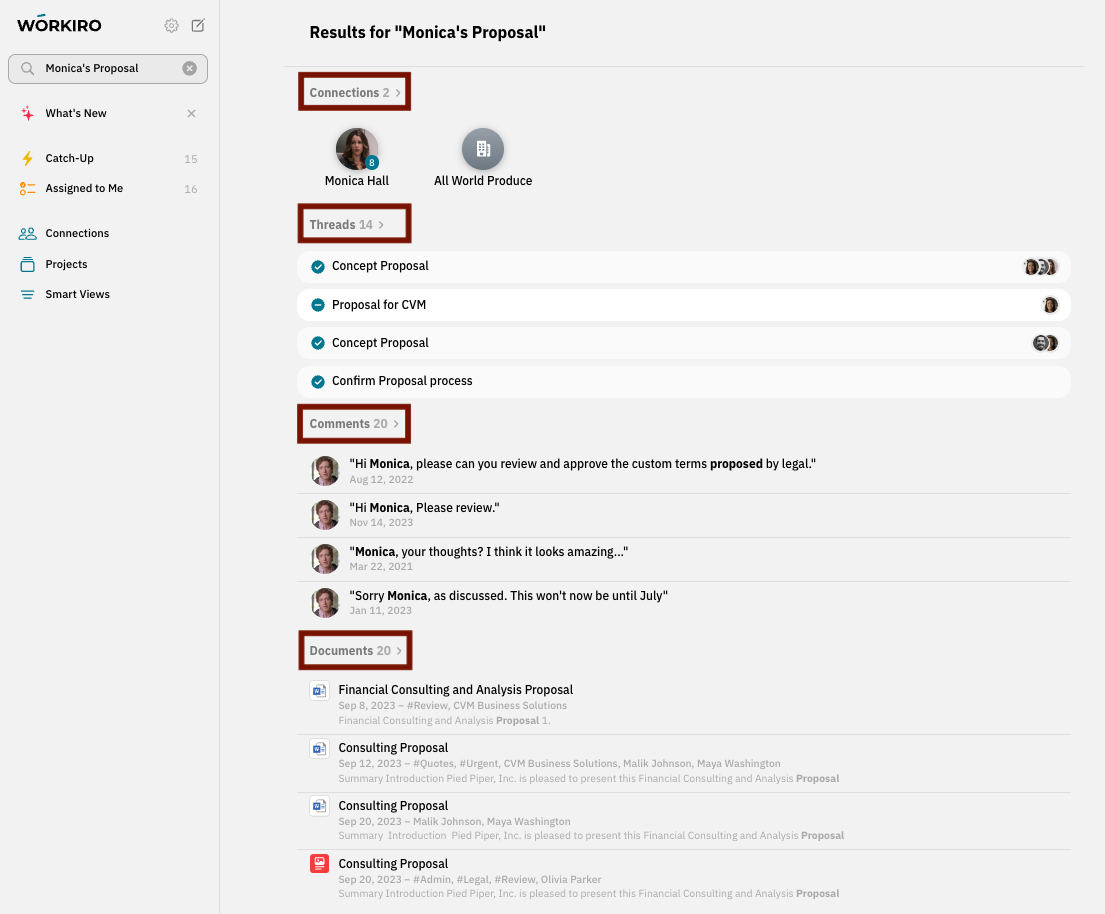The width and height of the screenshot is (1105, 914).
Task: Click Word icon of Financial Consulting document
Action: pyautogui.click(x=319, y=690)
